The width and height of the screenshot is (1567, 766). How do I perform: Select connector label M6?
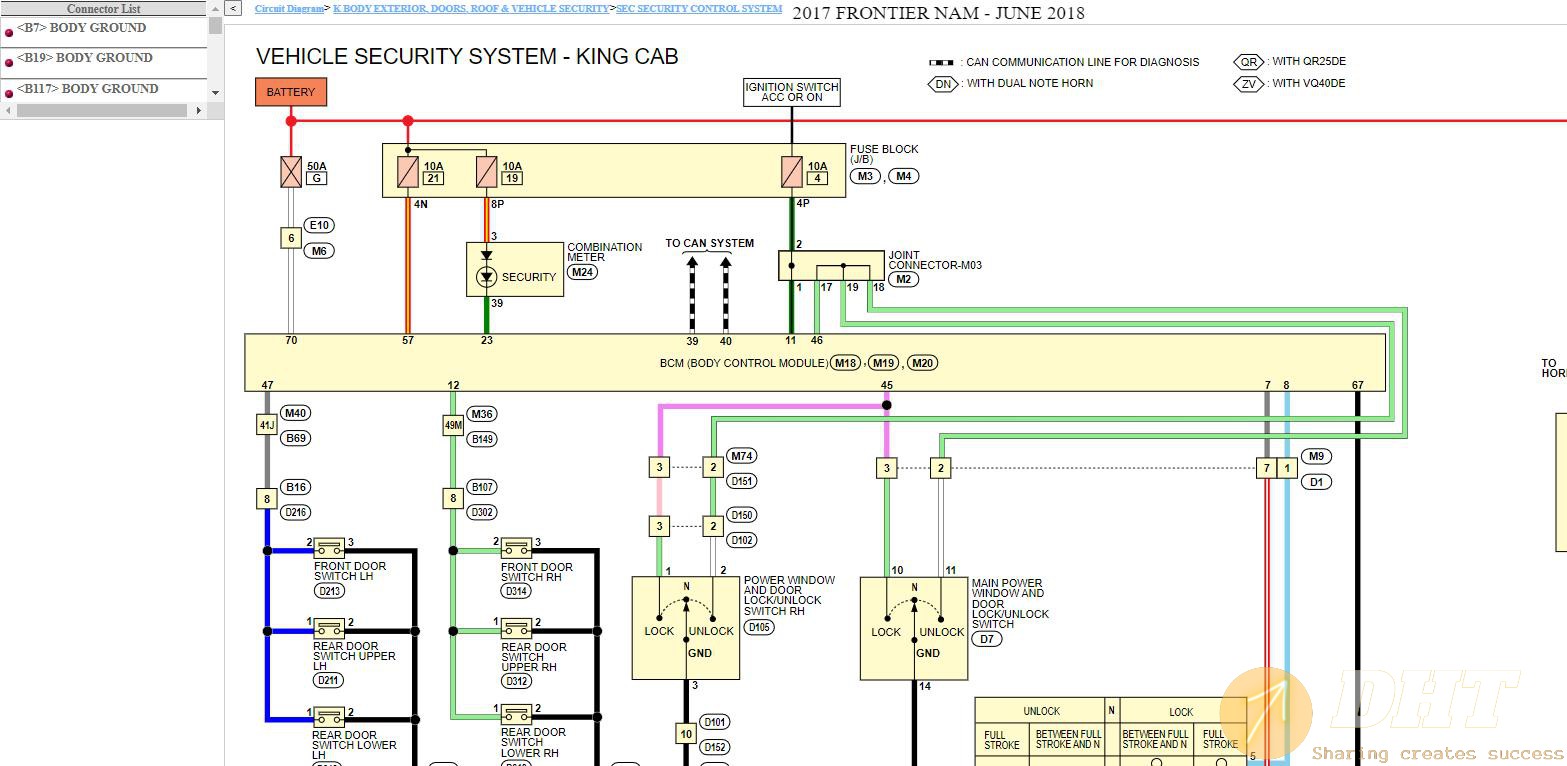coord(320,251)
